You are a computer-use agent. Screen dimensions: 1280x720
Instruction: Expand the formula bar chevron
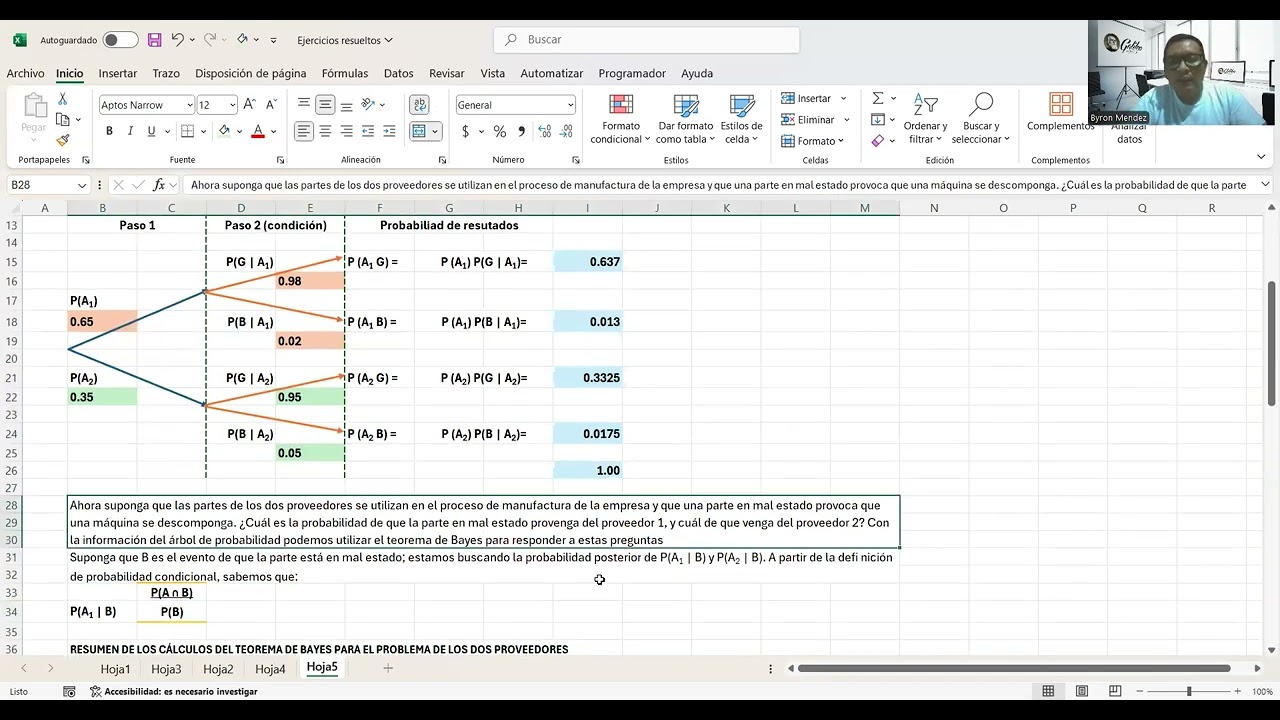click(x=1265, y=184)
